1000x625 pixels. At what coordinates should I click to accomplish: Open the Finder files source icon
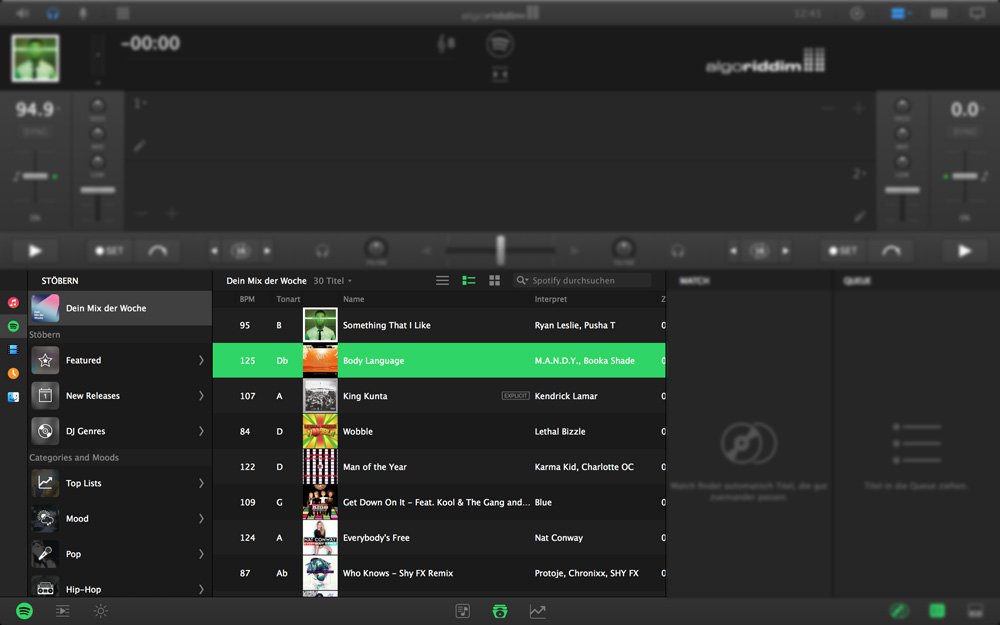pyautogui.click(x=14, y=397)
